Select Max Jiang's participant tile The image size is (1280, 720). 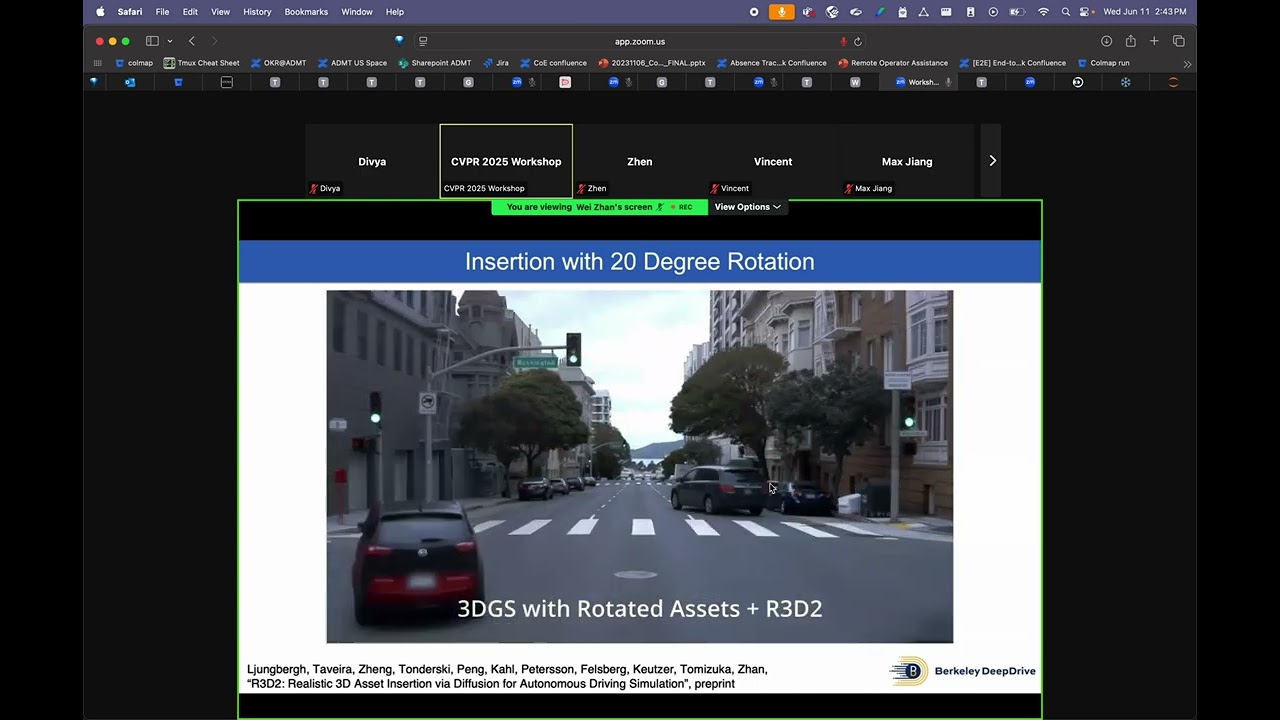coord(907,161)
